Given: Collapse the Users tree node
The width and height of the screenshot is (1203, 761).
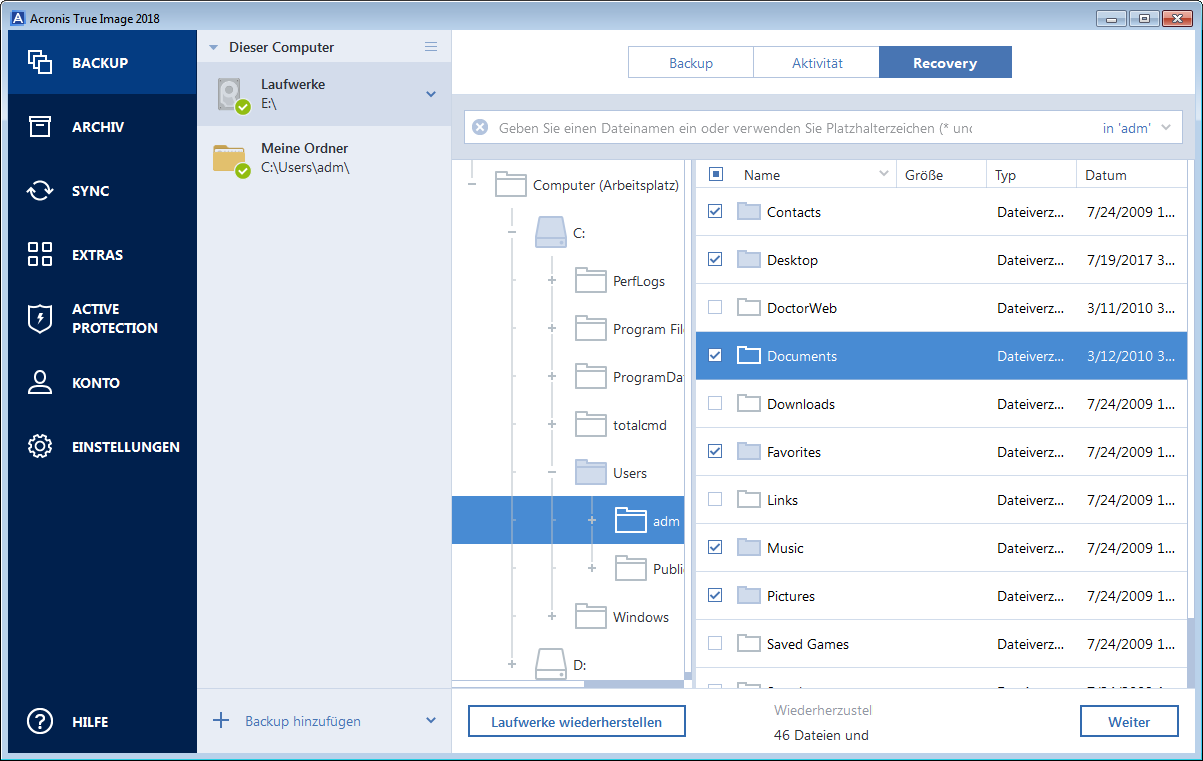Looking at the screenshot, I should point(552,473).
